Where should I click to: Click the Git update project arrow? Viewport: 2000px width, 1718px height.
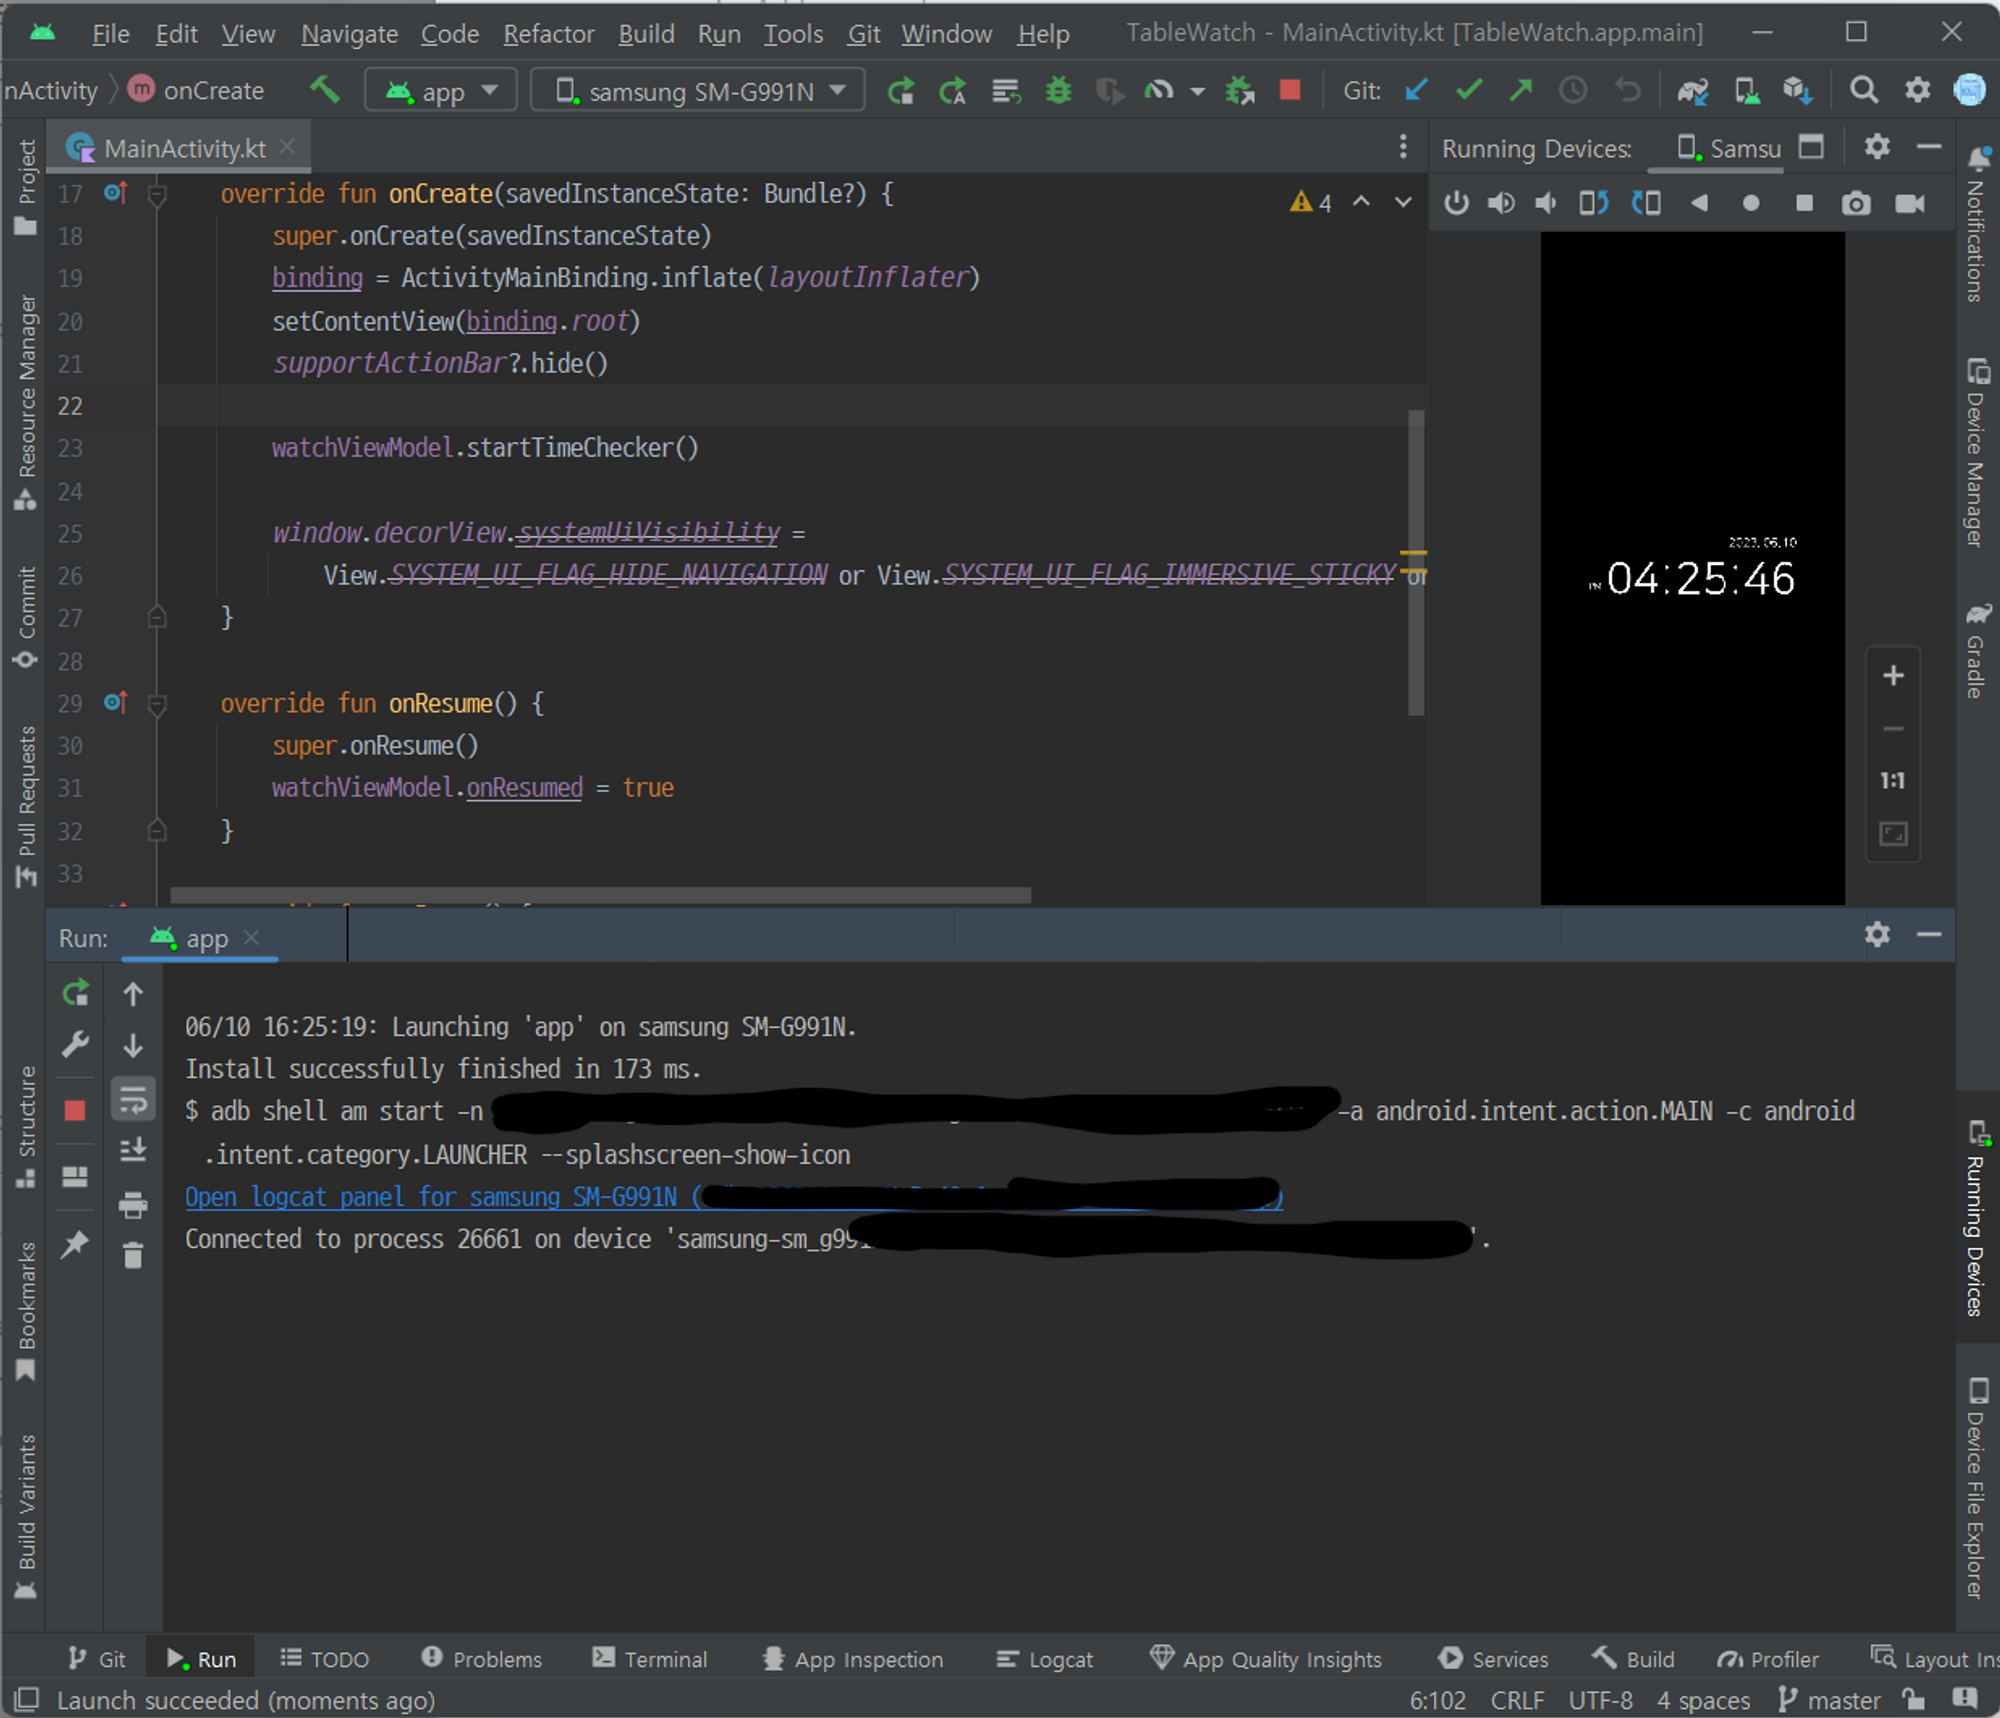pyautogui.click(x=1416, y=91)
